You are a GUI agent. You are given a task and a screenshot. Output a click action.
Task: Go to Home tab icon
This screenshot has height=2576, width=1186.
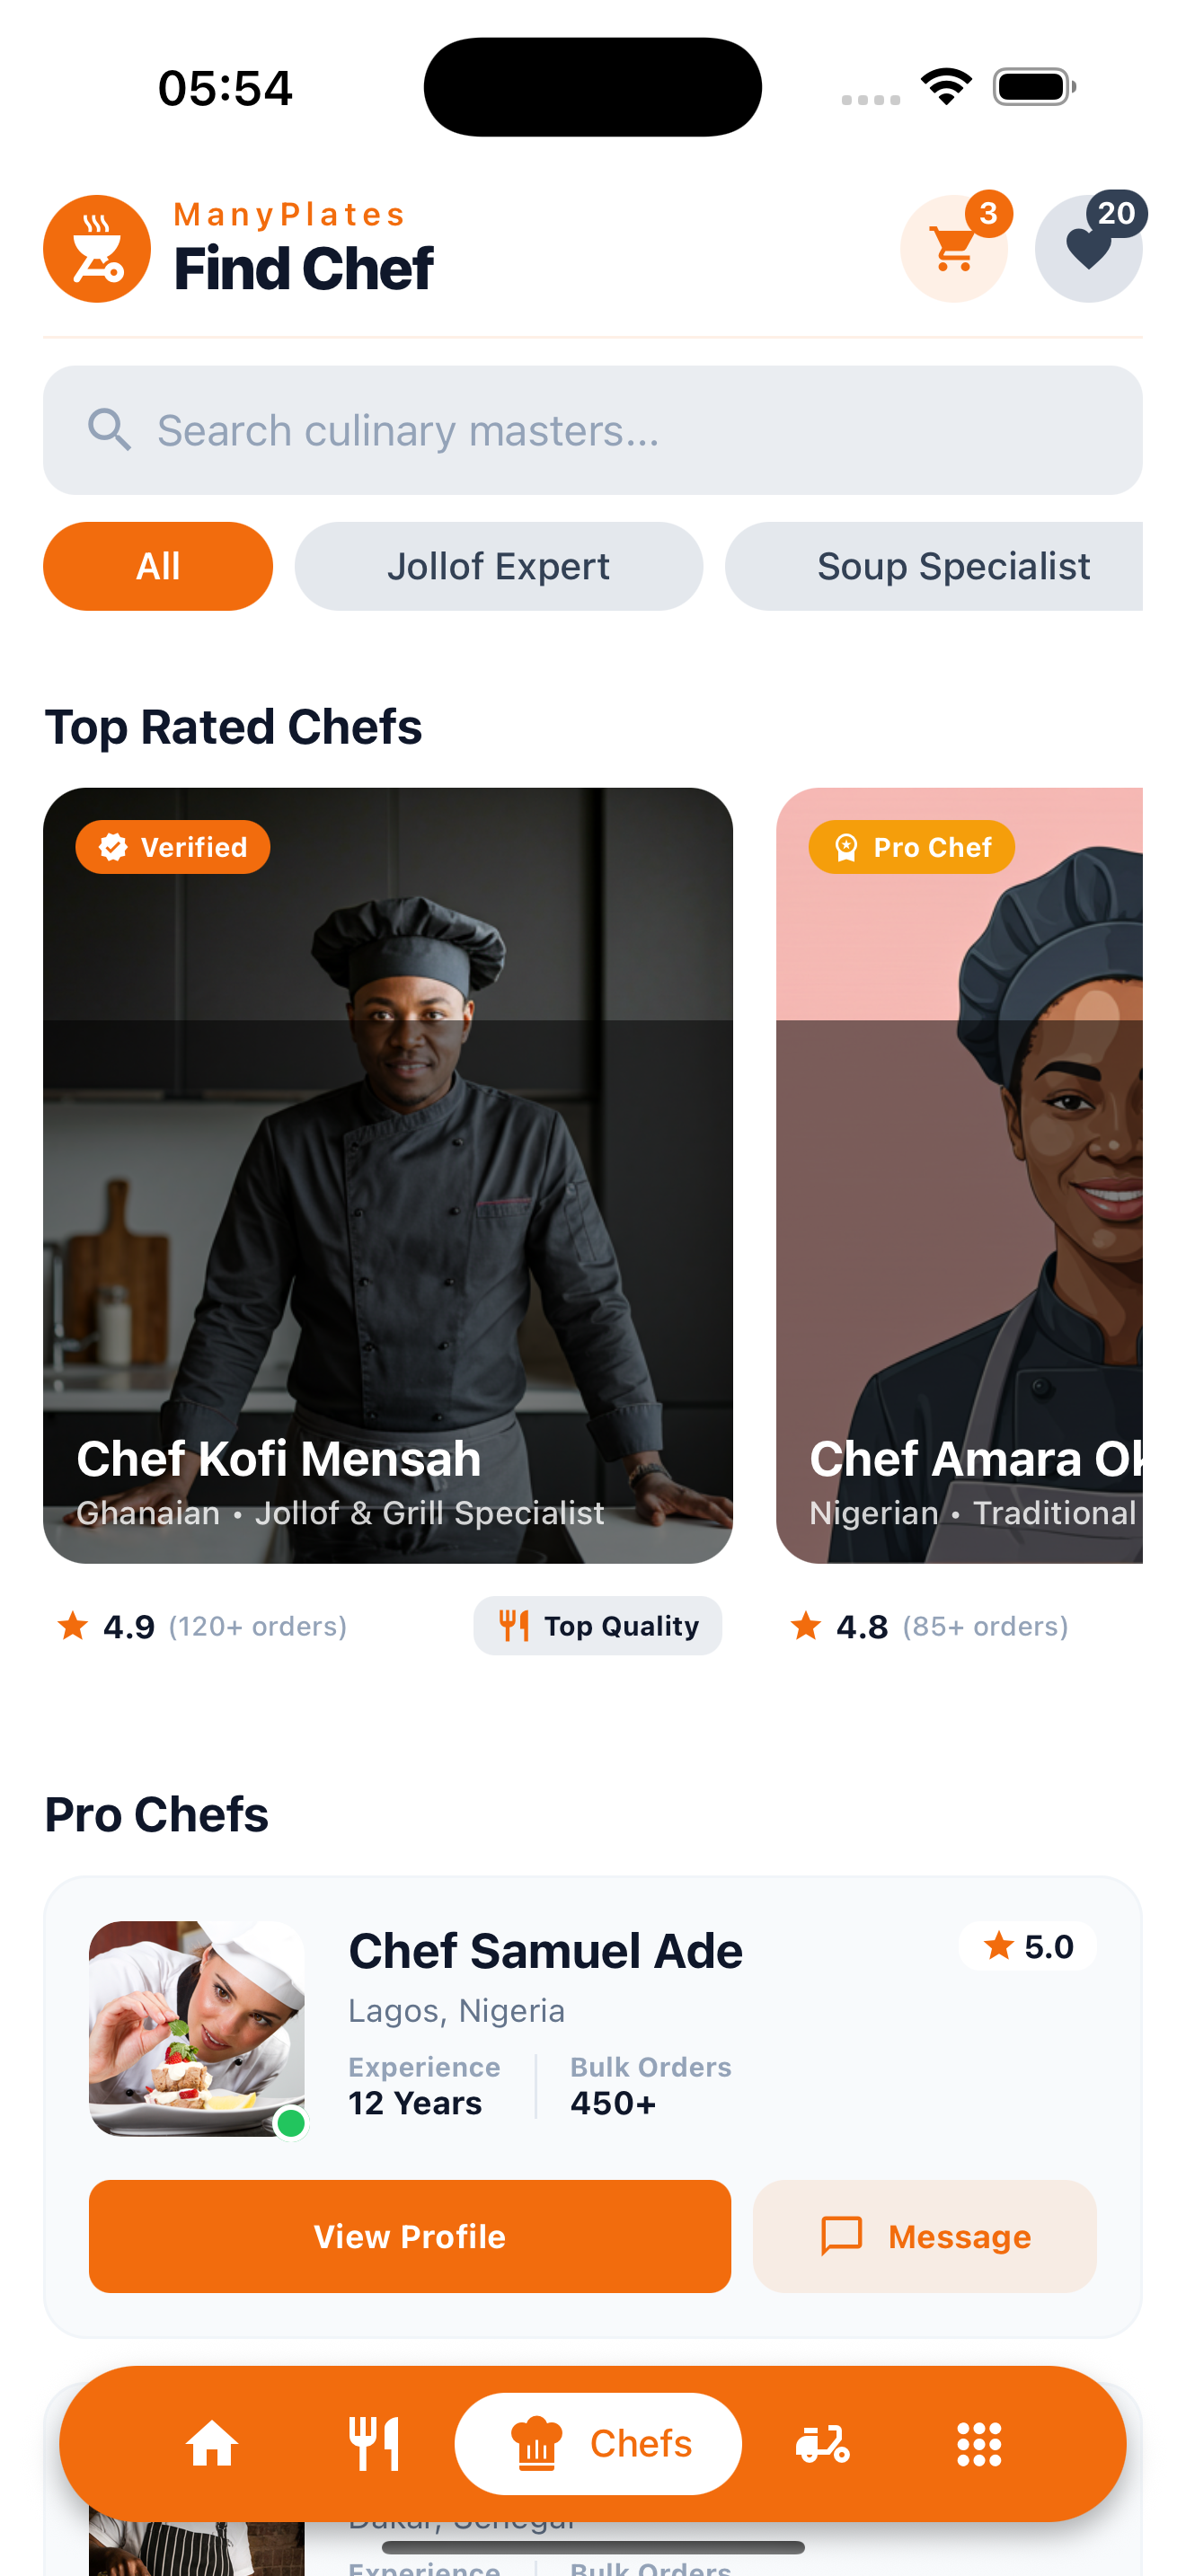click(212, 2443)
